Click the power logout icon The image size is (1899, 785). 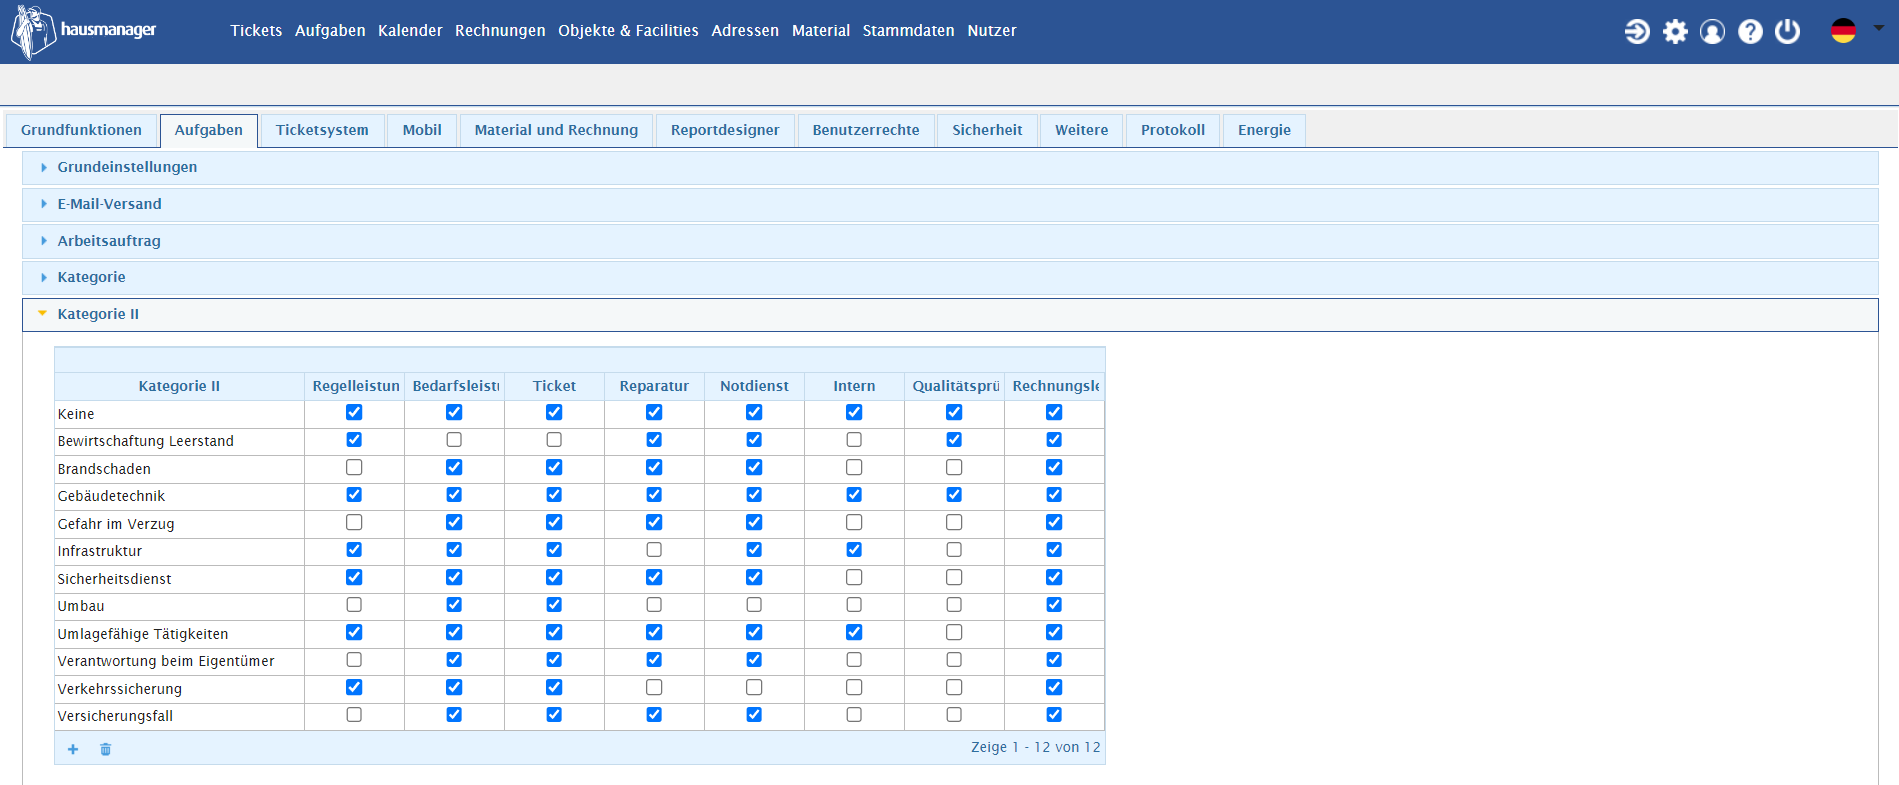tap(1788, 32)
